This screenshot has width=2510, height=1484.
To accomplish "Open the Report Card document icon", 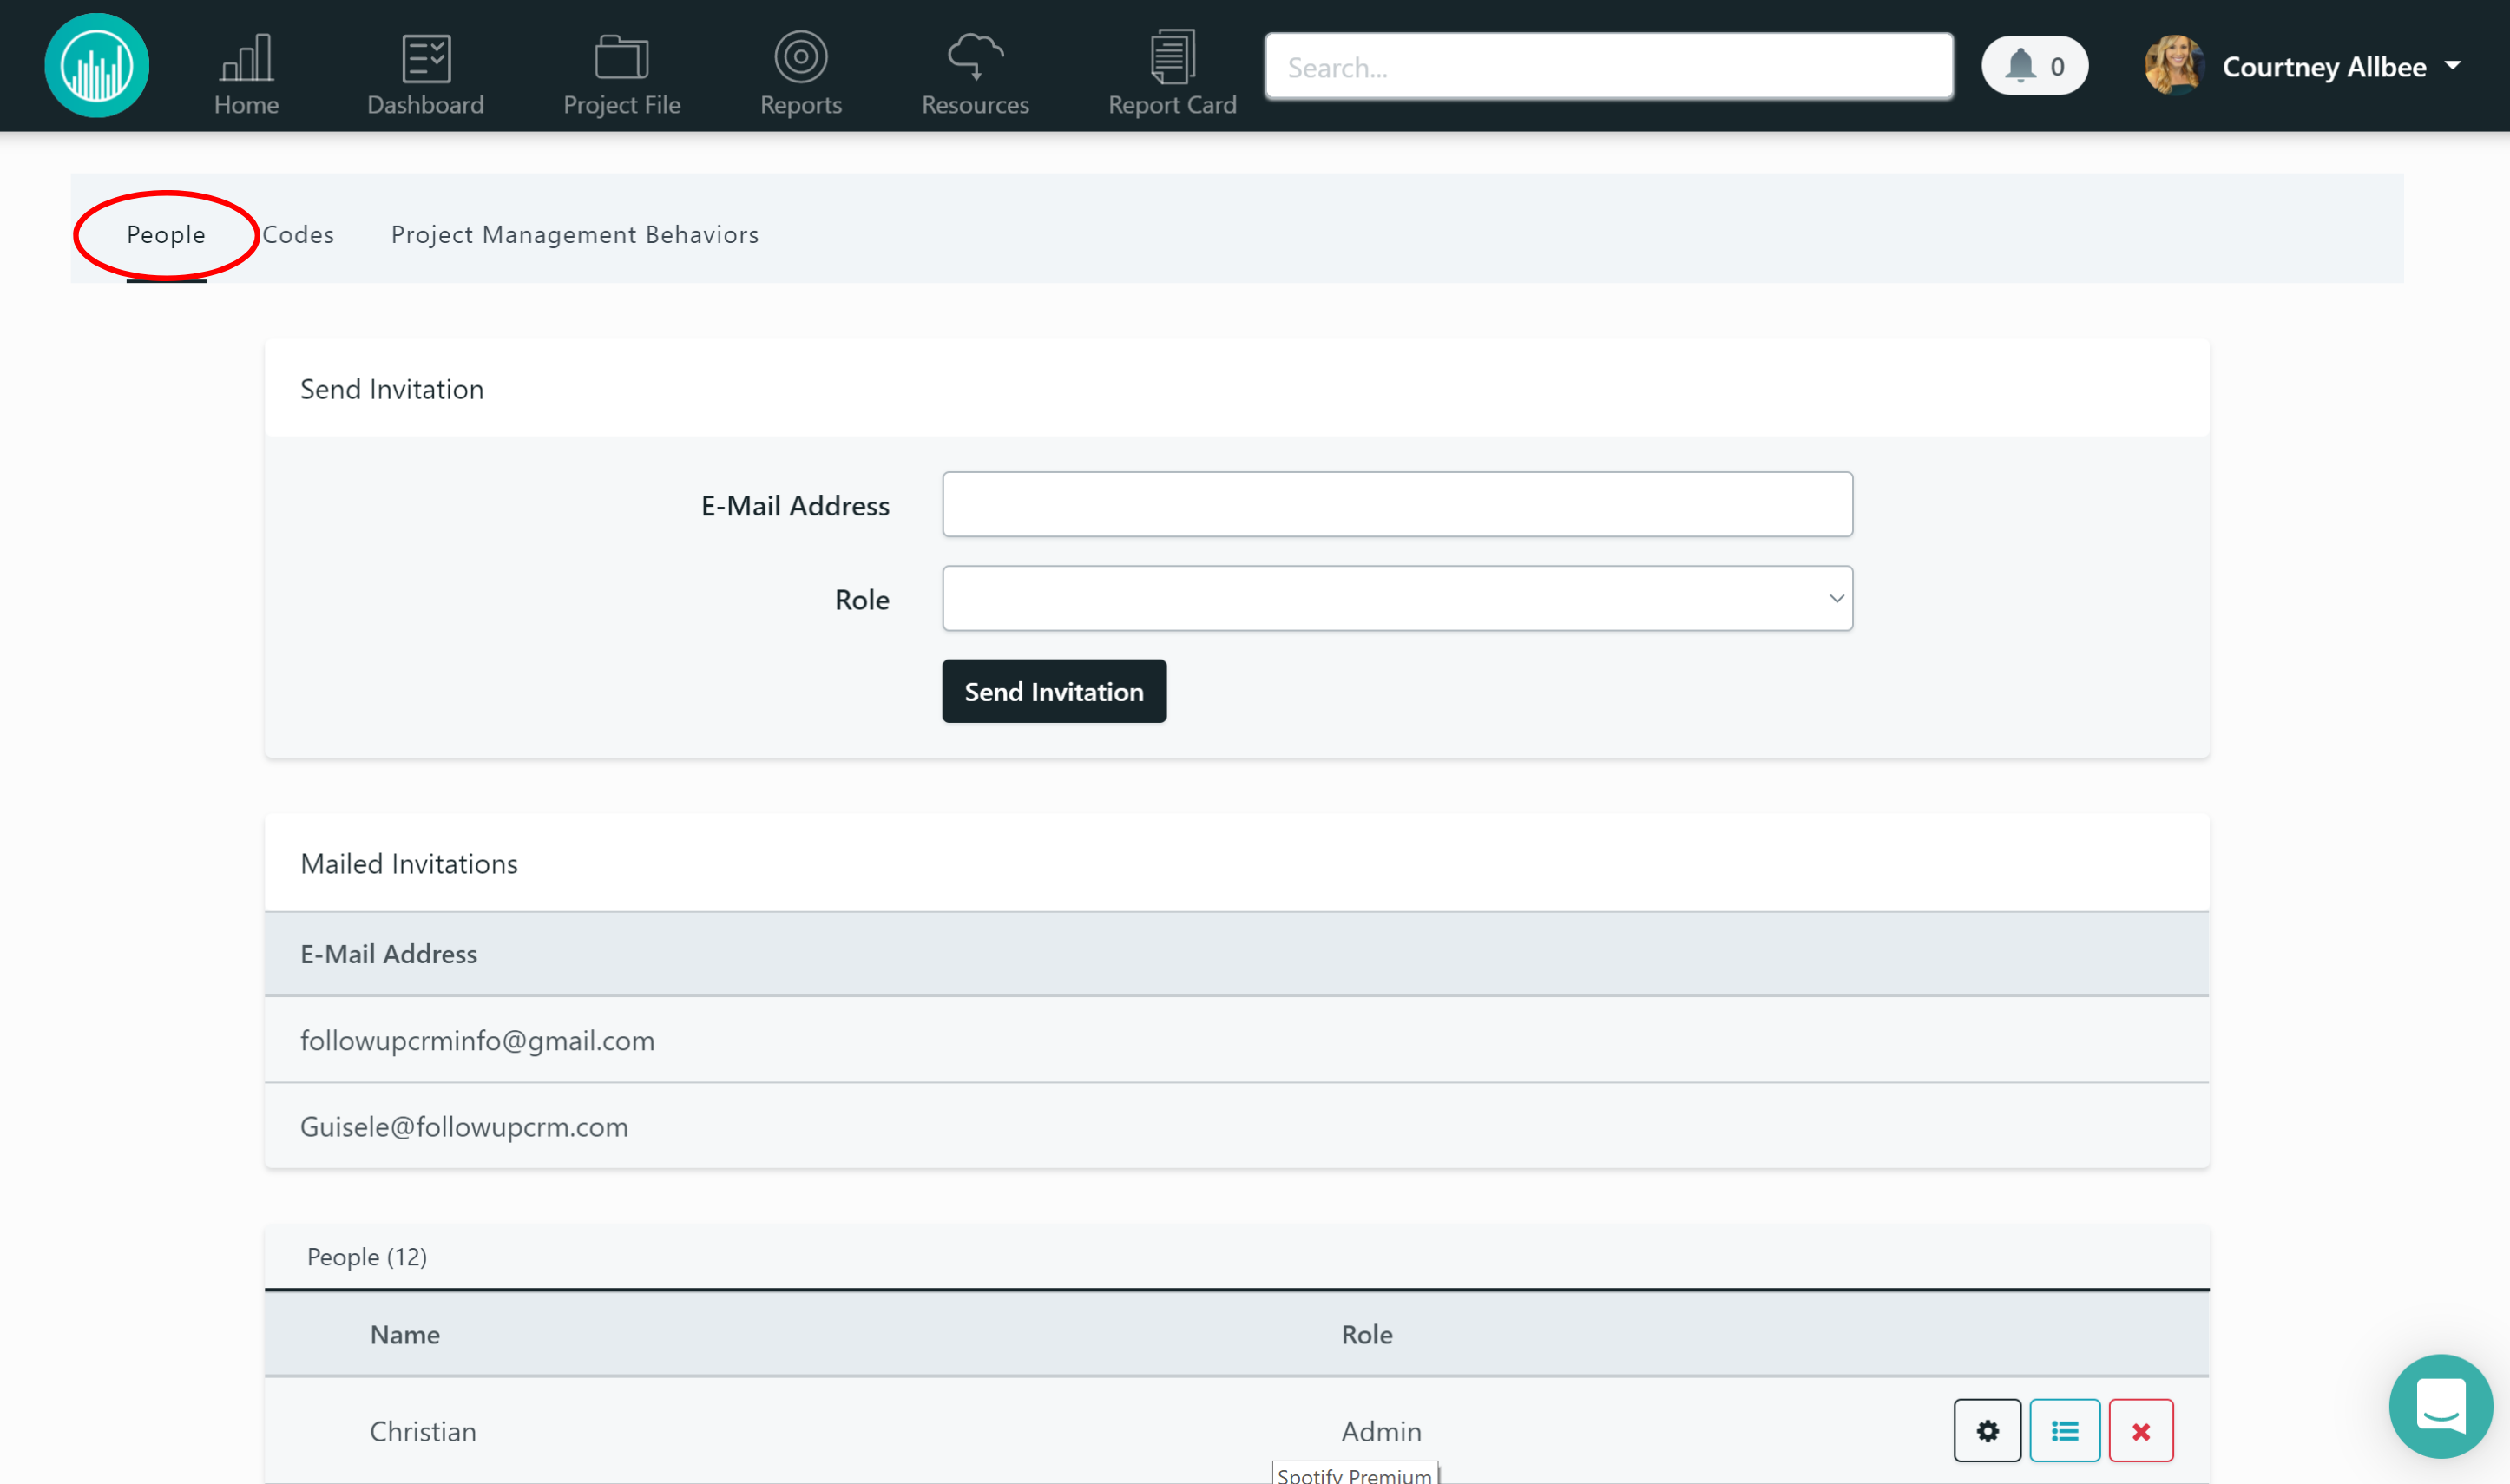I will (1172, 57).
